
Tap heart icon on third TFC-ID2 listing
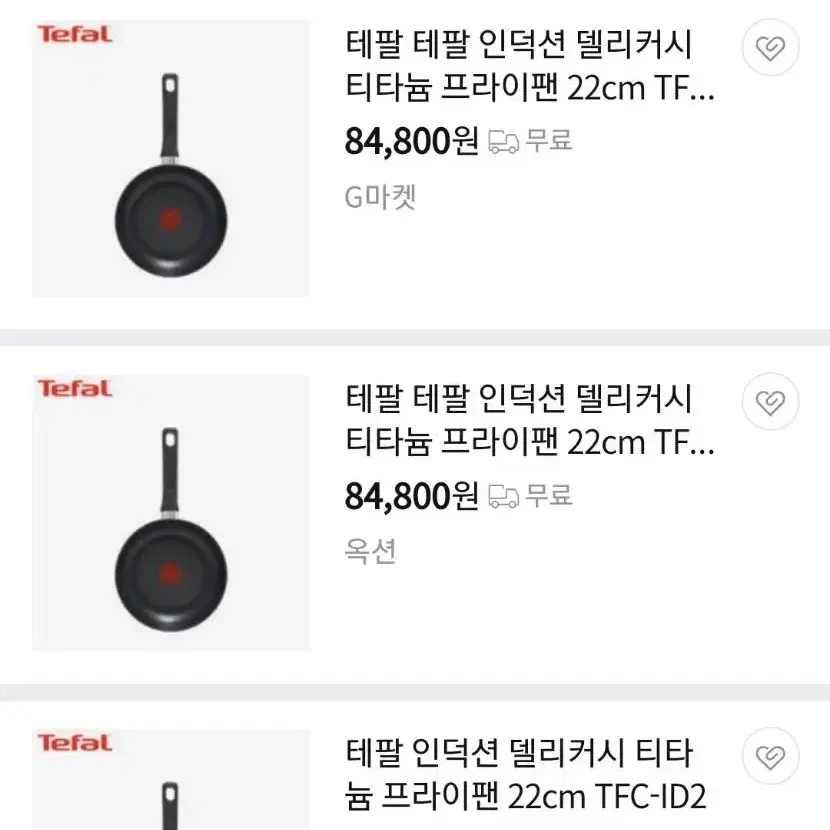[x=770, y=756]
